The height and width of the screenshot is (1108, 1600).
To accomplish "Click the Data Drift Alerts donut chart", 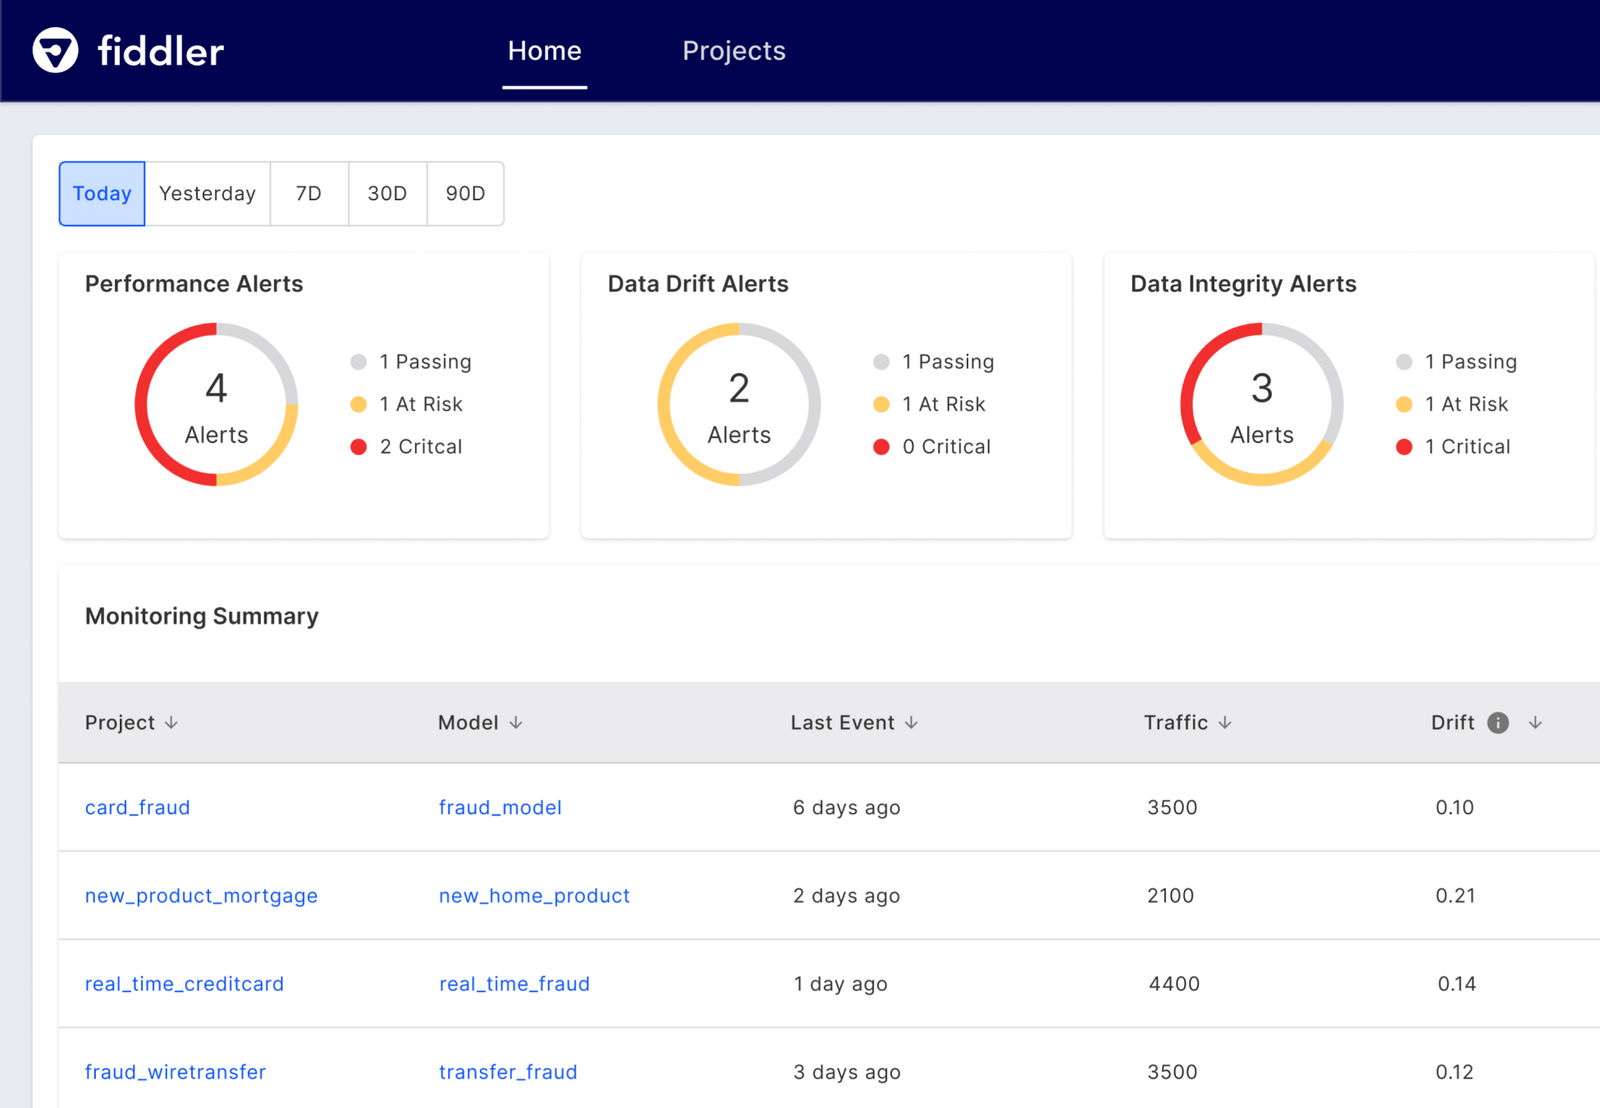I will pyautogui.click(x=738, y=404).
